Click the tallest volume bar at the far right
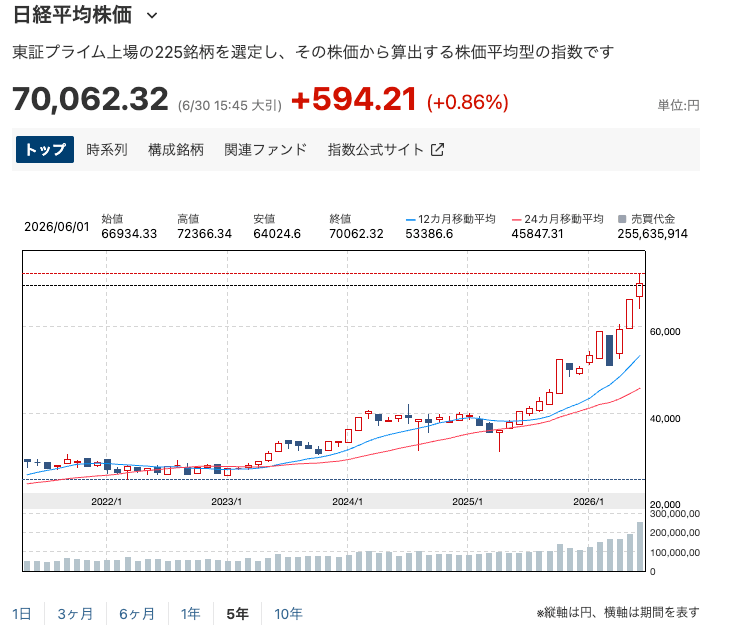Screen dimensions: 734x629 (640, 546)
